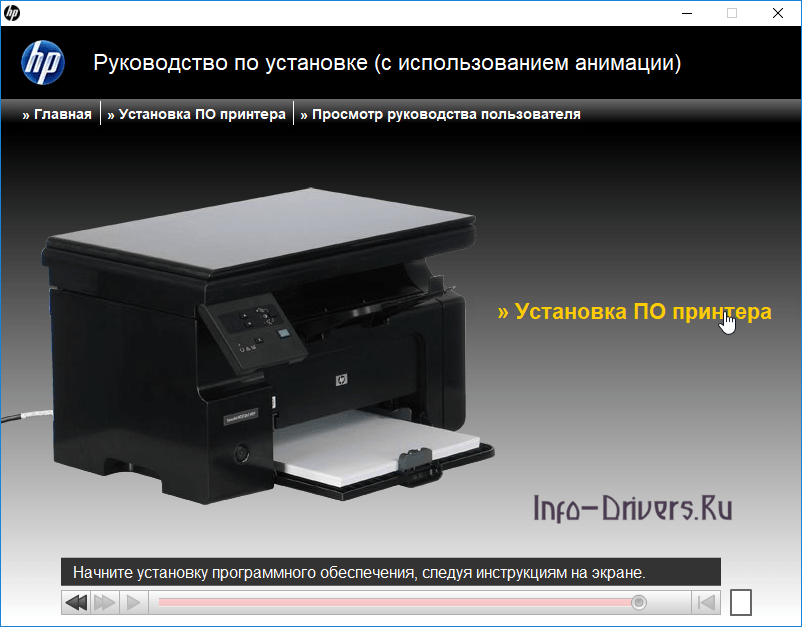The image size is (802, 627).
Task: Open "Установка ПО принтера" from navigation bar
Action: pyautogui.click(x=197, y=114)
